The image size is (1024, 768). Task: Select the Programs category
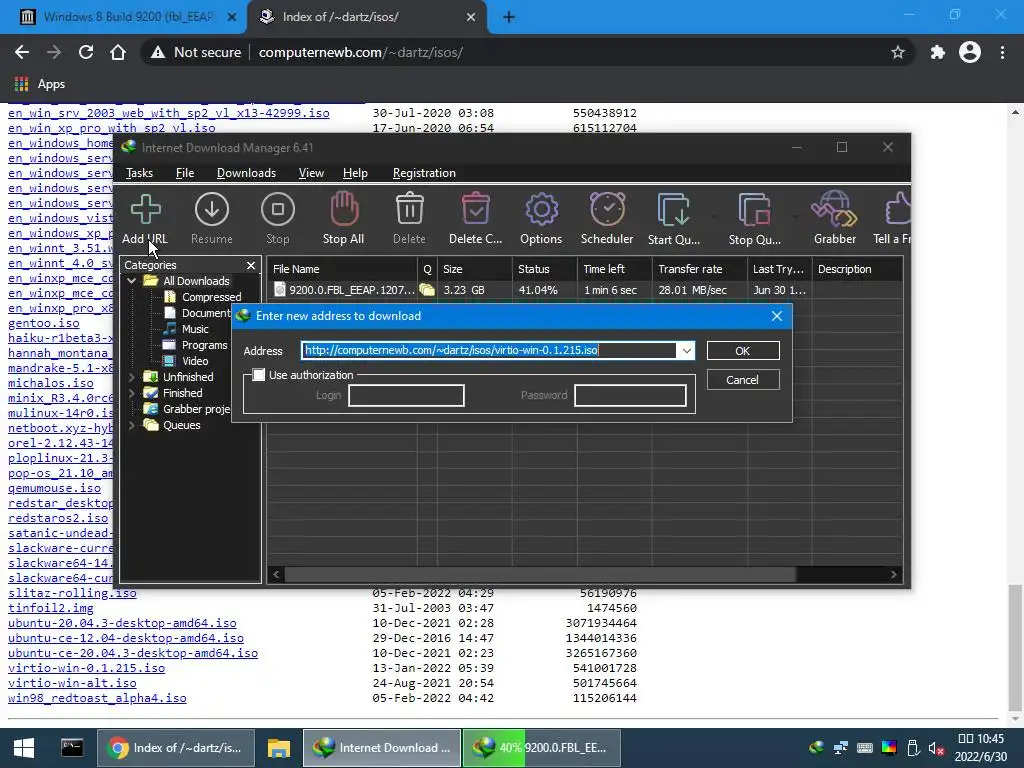click(x=204, y=345)
